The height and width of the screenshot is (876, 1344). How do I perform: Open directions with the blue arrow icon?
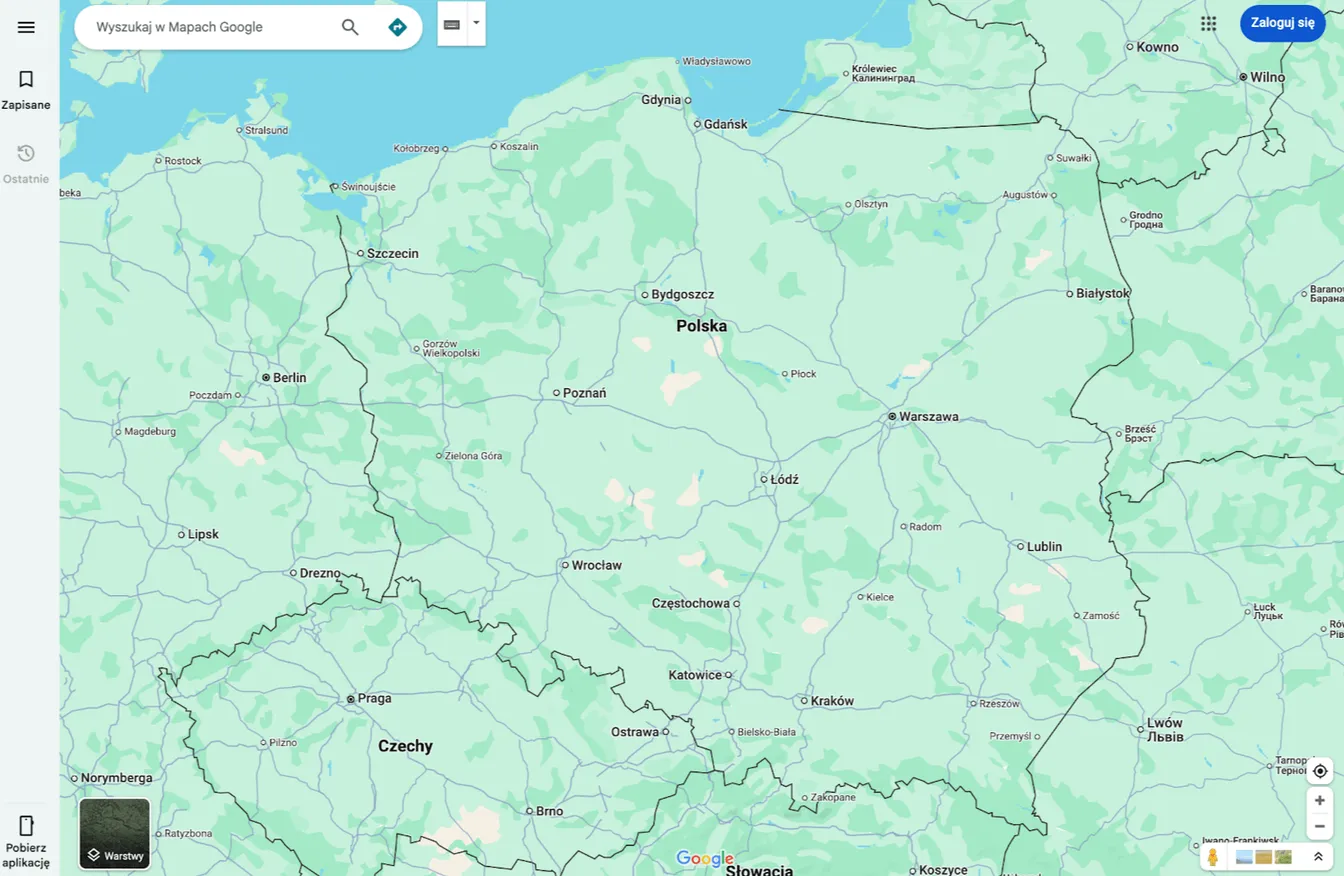[x=398, y=27]
